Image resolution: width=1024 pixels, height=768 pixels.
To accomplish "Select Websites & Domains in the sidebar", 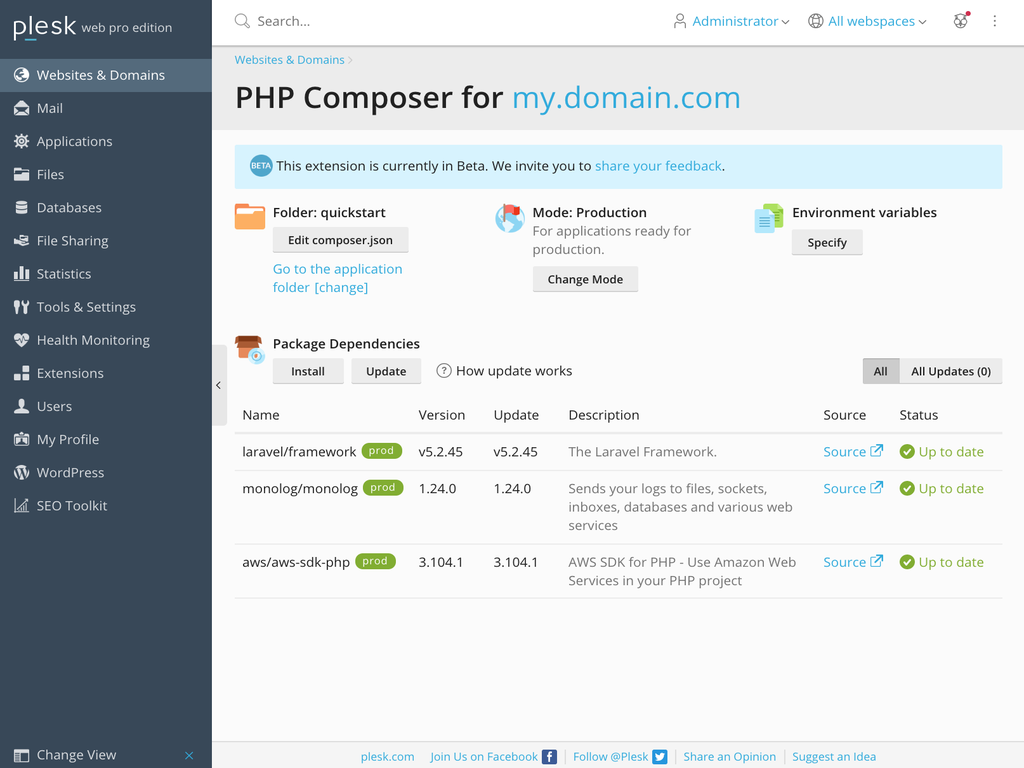I will point(22,74).
